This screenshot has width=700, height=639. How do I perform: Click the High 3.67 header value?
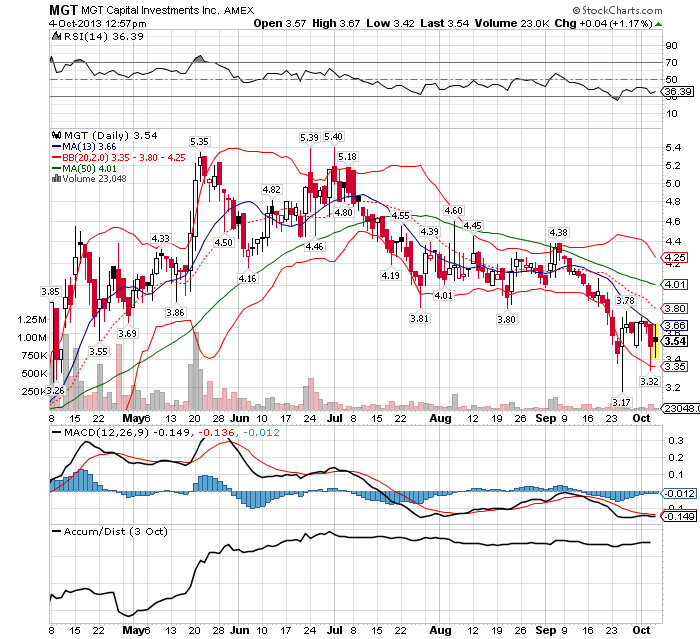pyautogui.click(x=336, y=23)
